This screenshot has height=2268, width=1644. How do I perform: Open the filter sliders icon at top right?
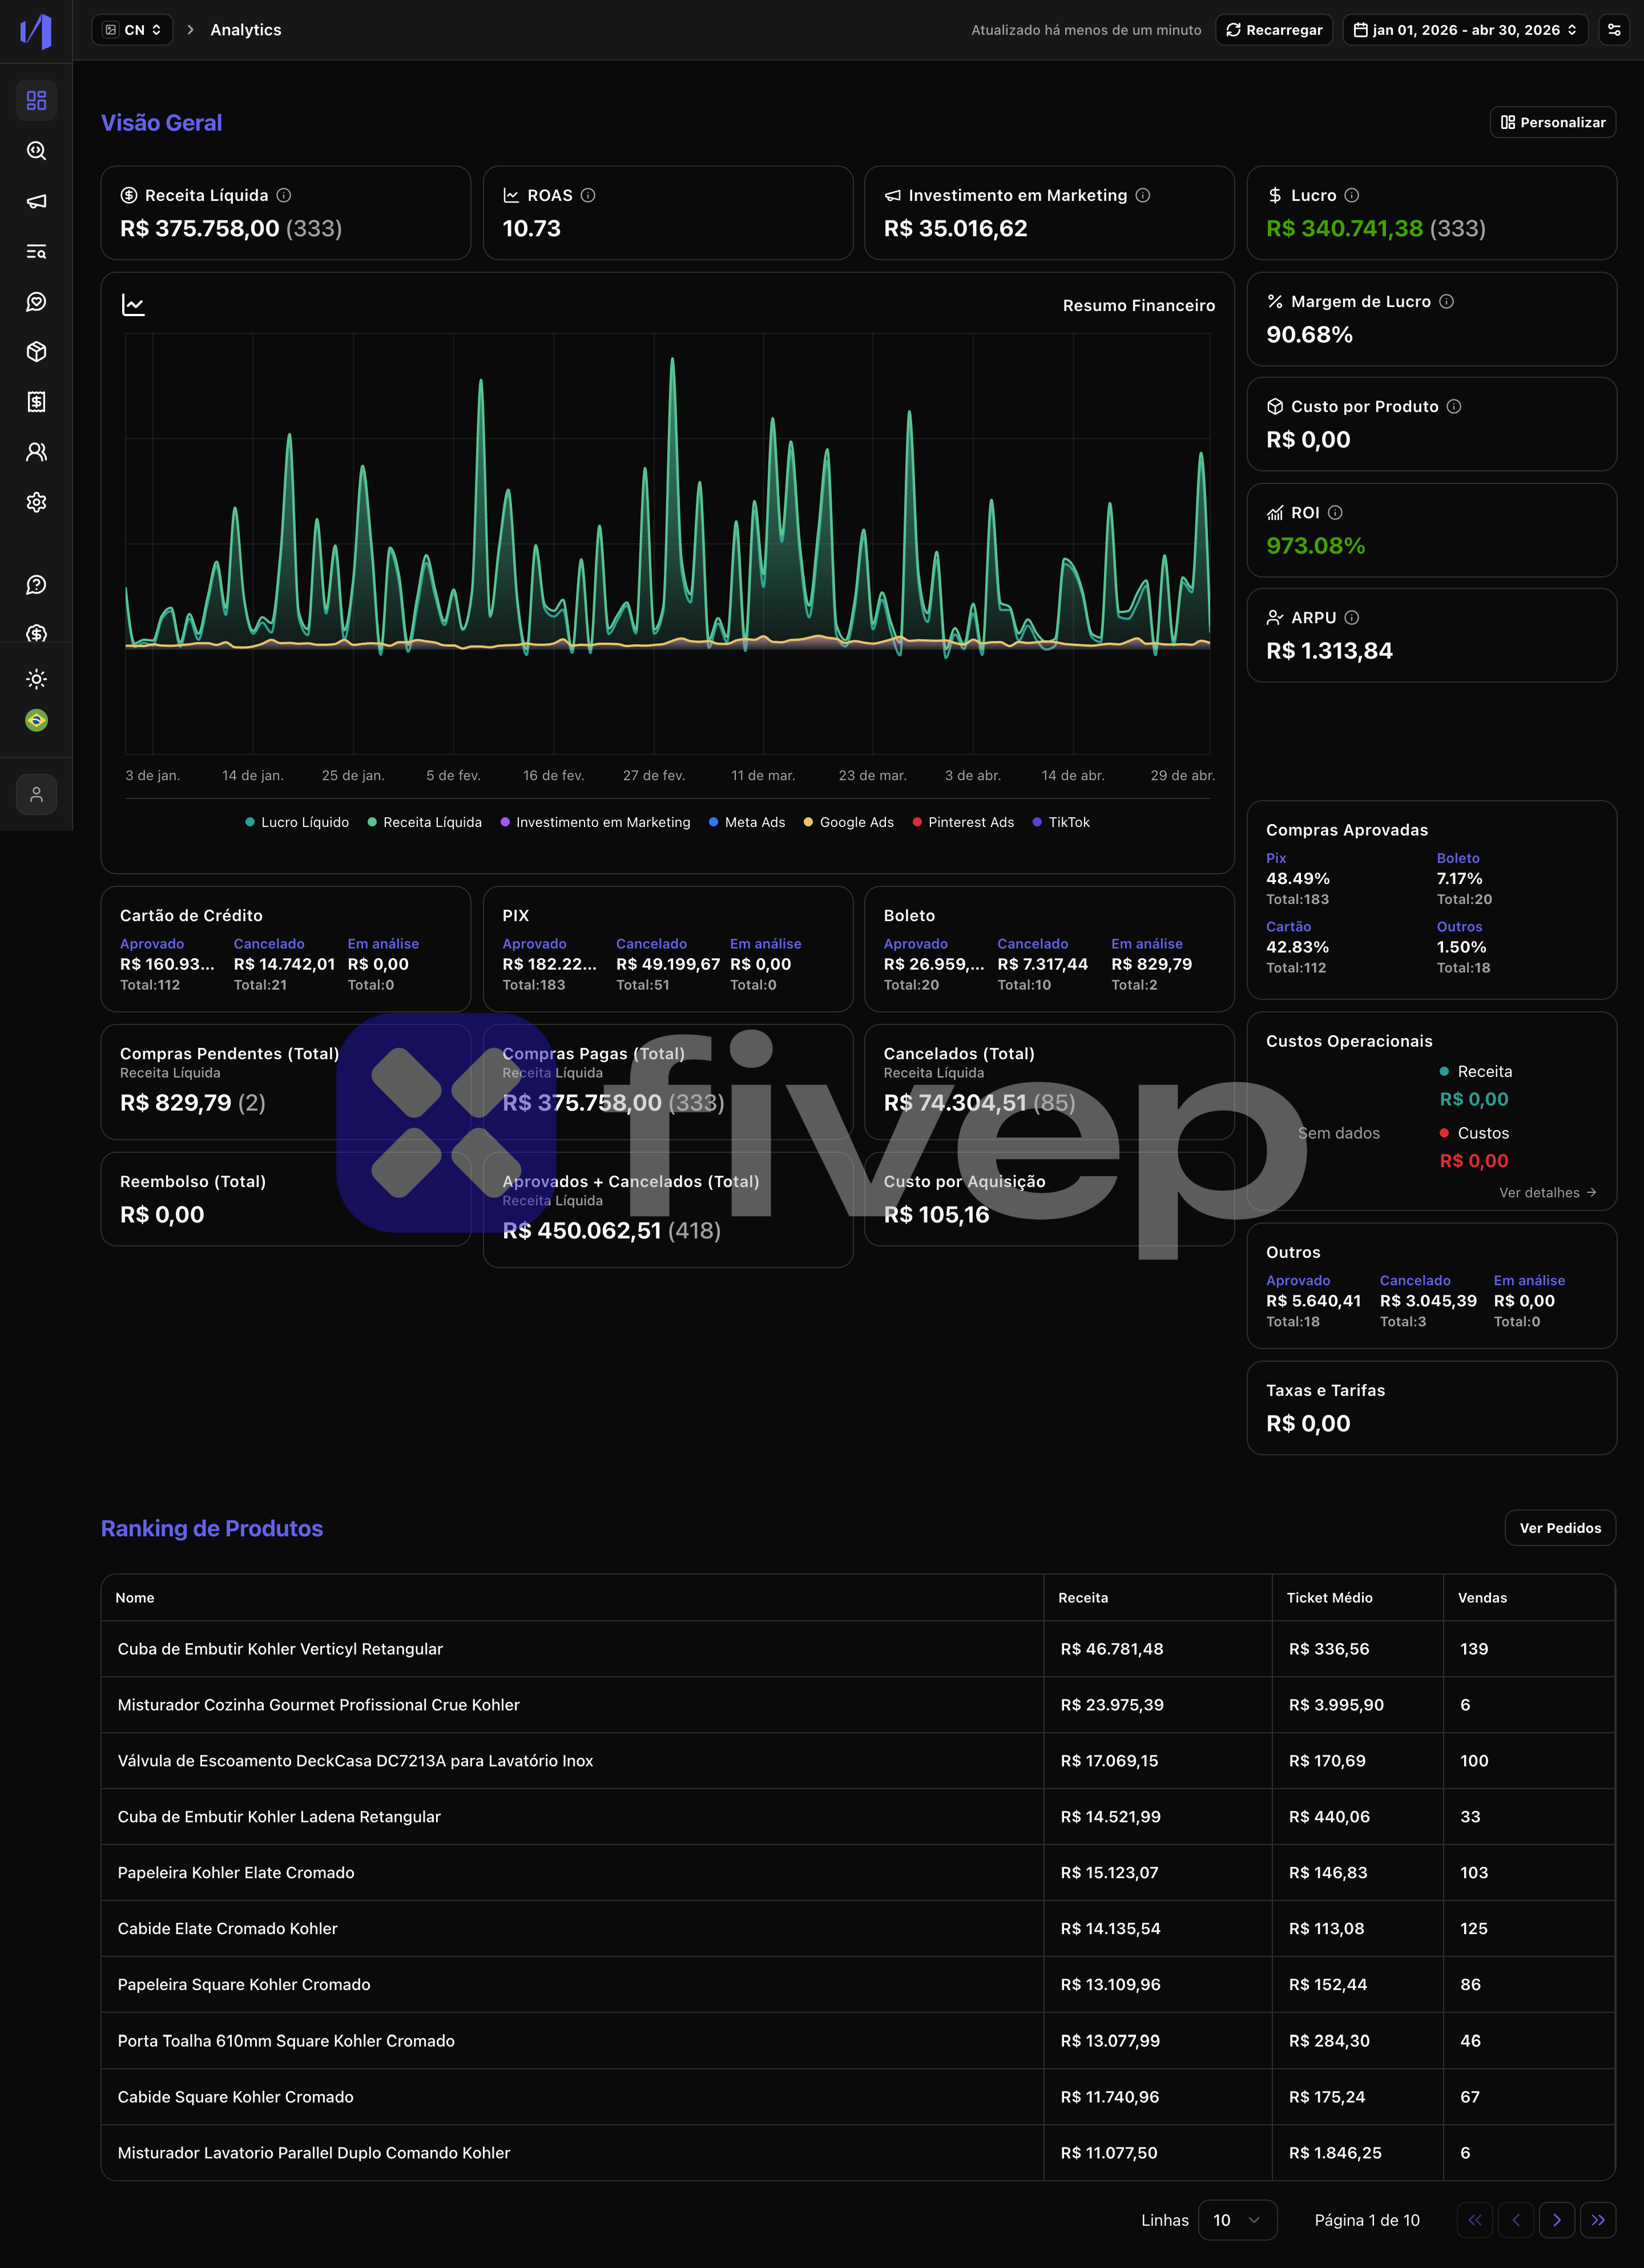click(x=1614, y=30)
